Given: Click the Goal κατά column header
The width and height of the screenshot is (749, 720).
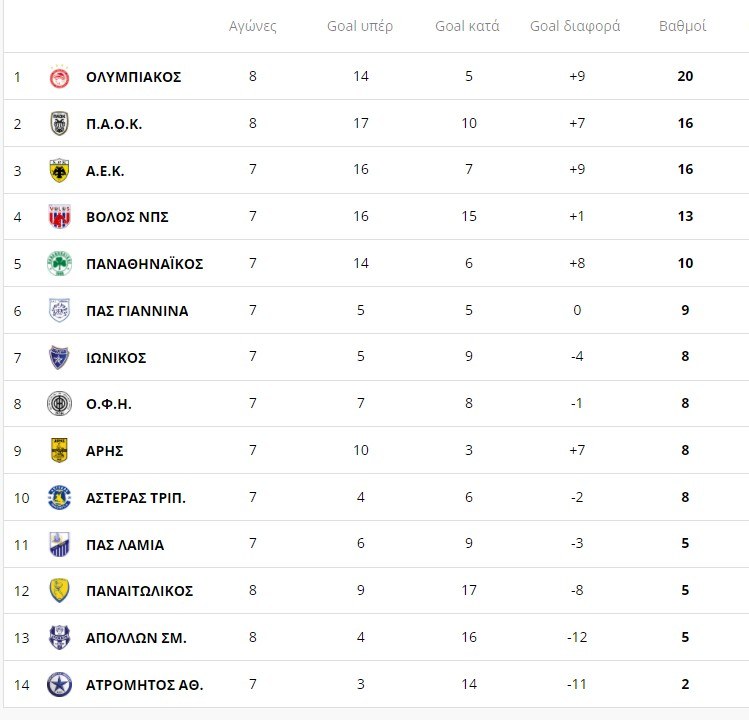Looking at the screenshot, I should click(x=467, y=26).
